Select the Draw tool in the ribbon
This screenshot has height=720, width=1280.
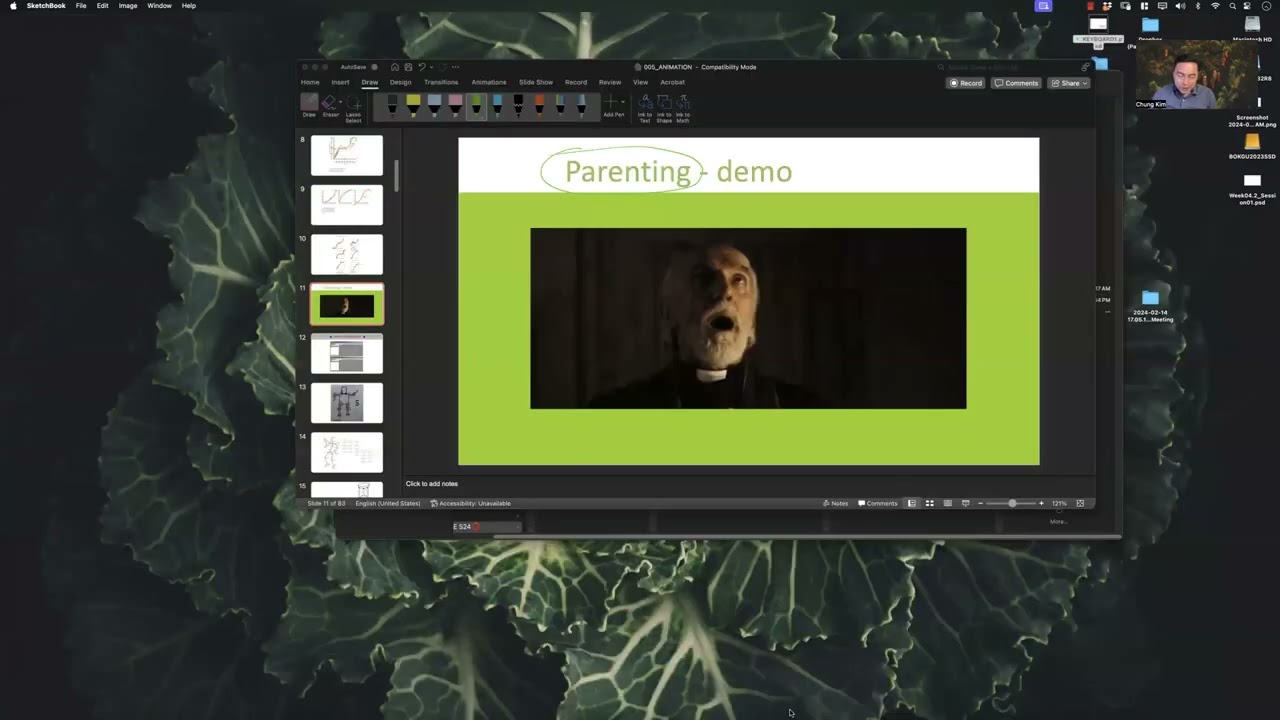[309, 106]
